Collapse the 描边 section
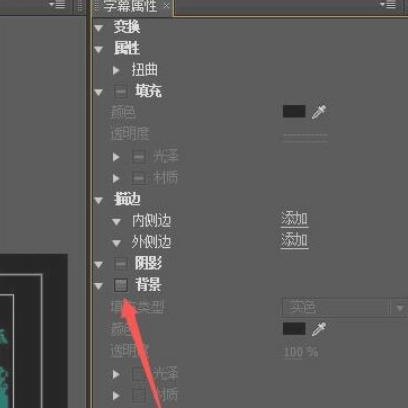The width and height of the screenshot is (408, 408). click(x=99, y=200)
